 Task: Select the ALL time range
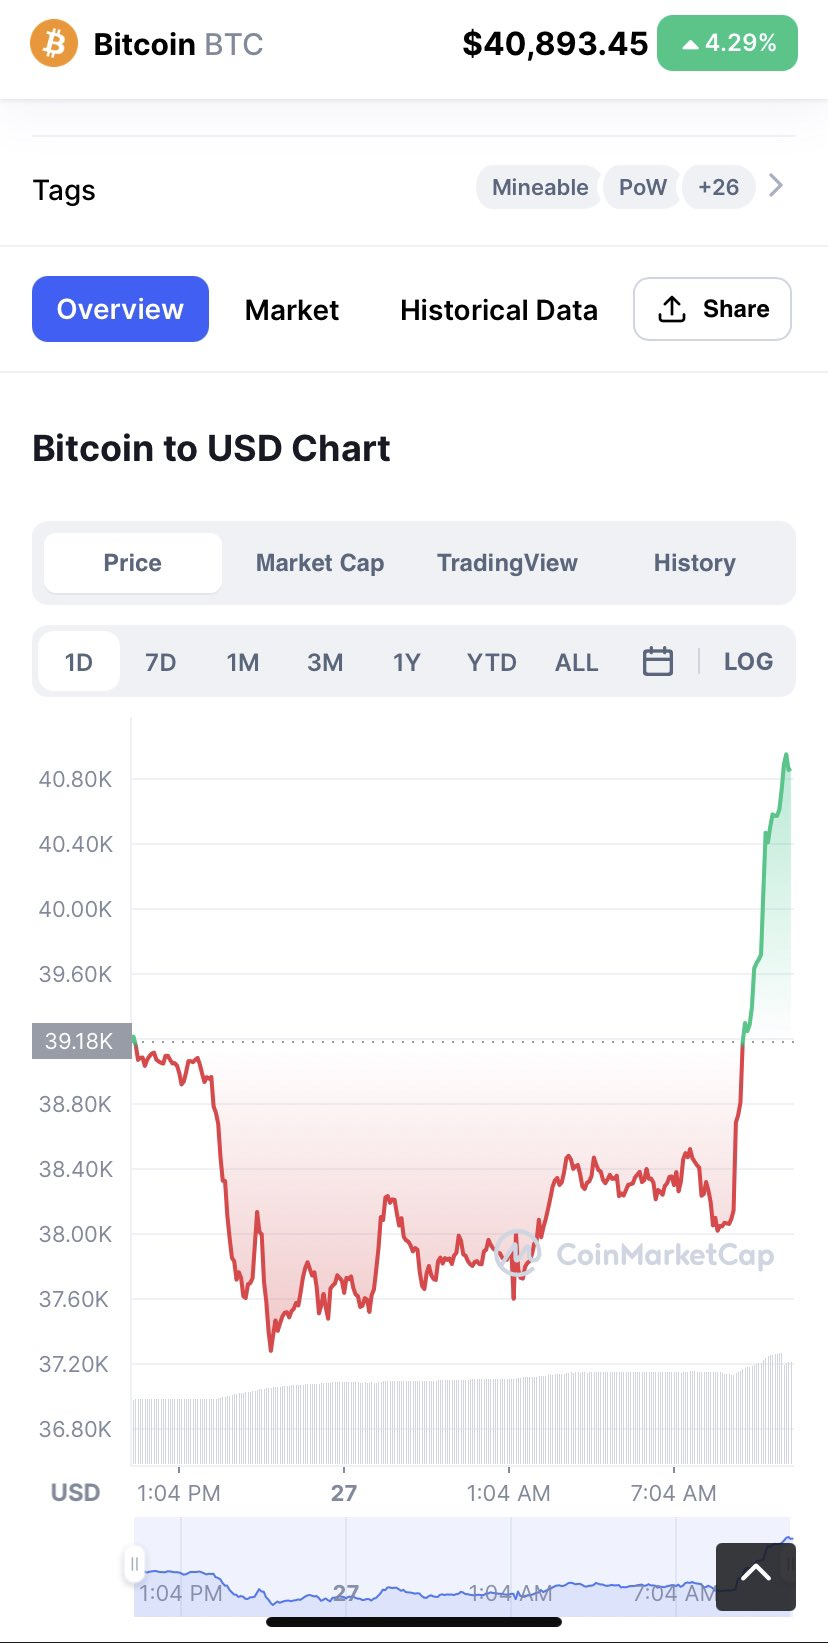click(x=576, y=662)
